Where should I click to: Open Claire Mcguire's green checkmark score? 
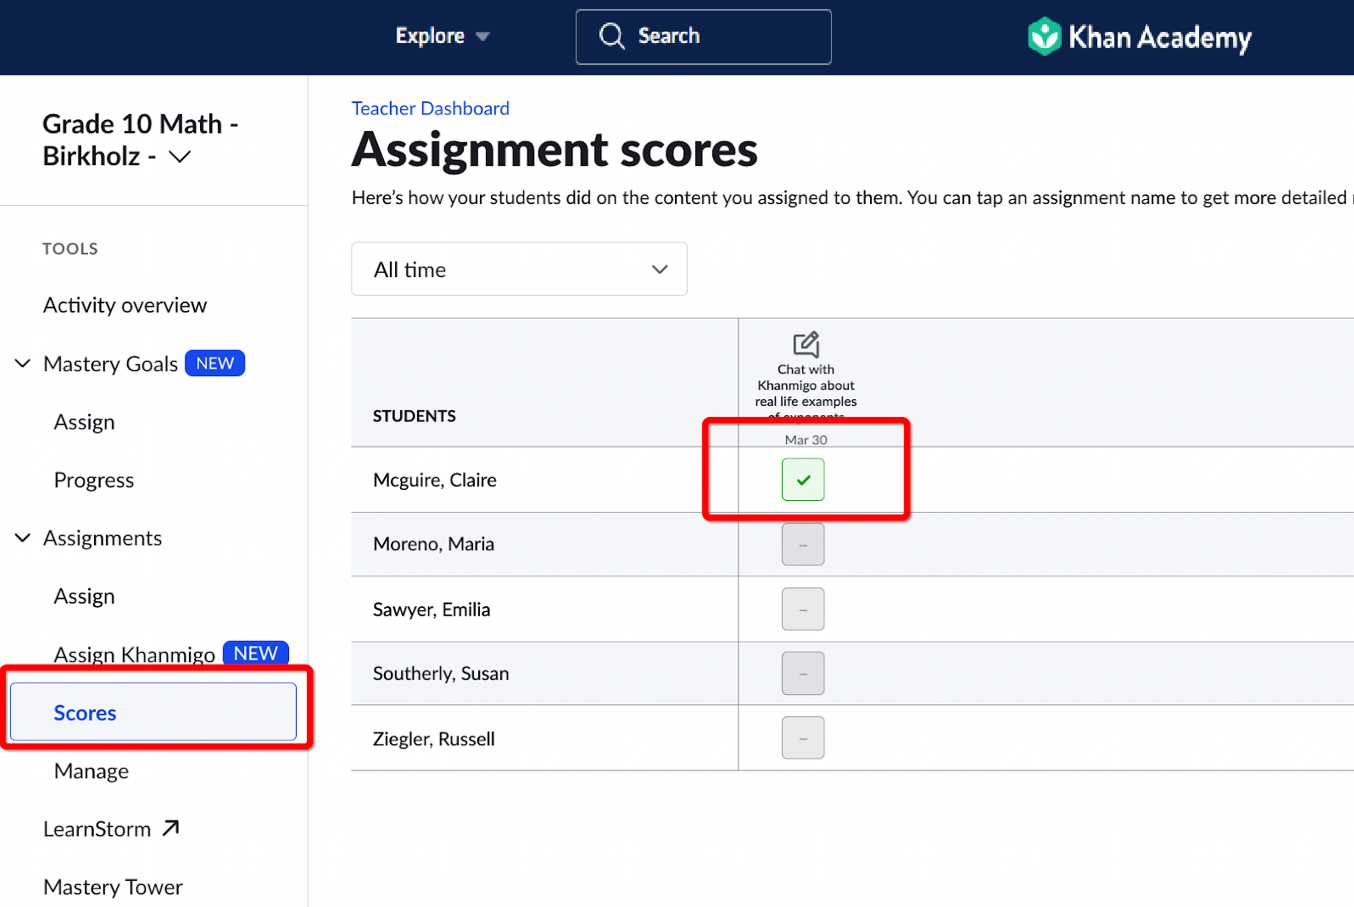[x=803, y=479]
